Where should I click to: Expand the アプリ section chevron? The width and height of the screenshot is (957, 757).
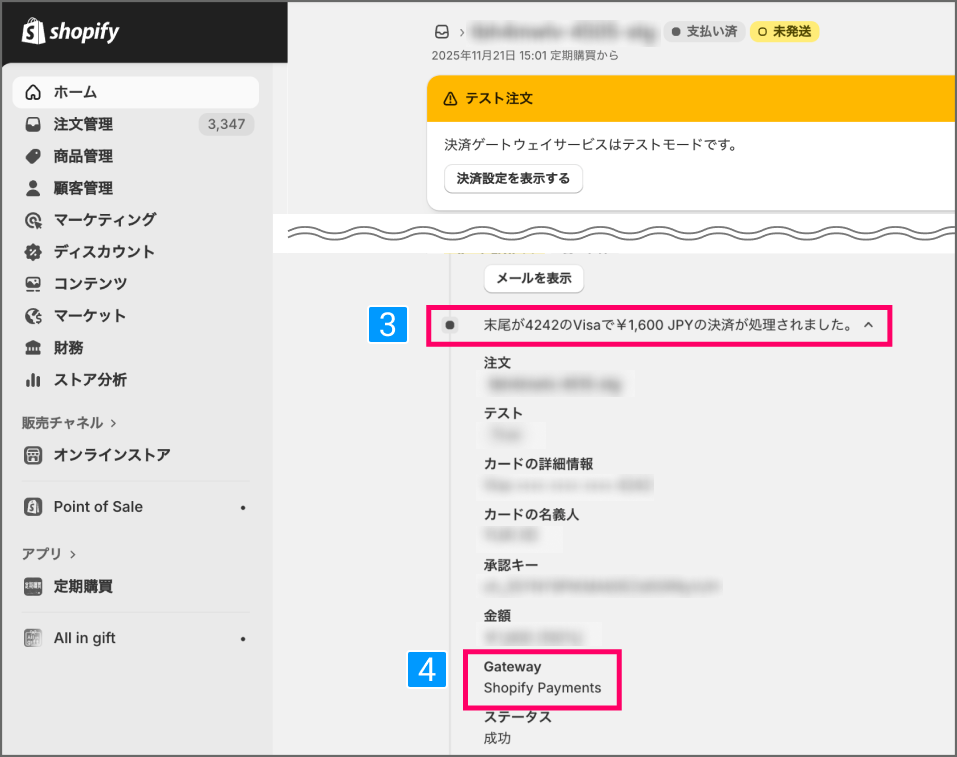click(73, 554)
